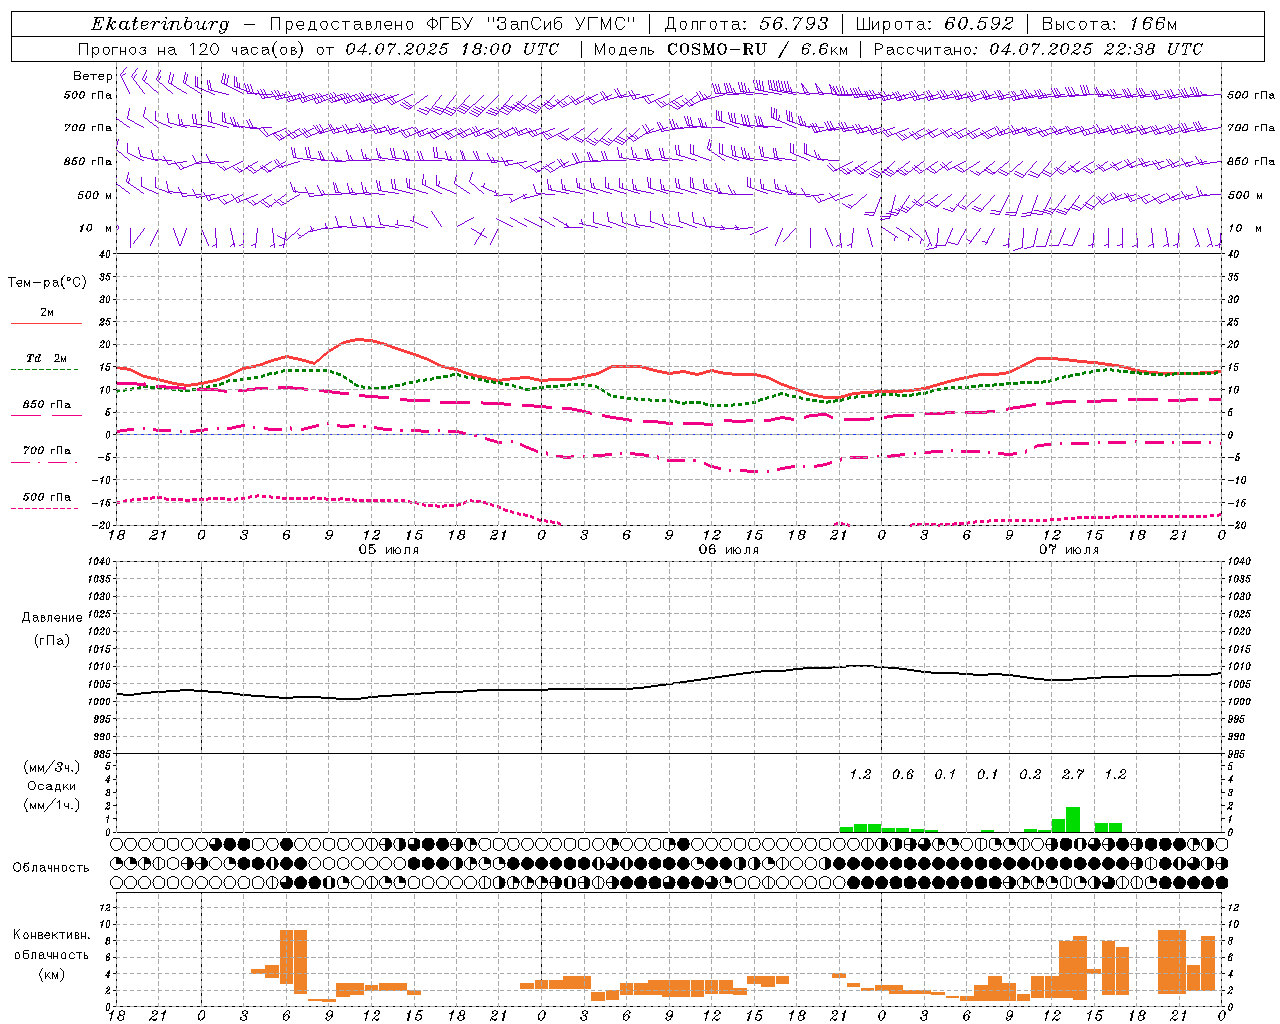The height and width of the screenshot is (1024, 1280).
Task: Click the 0.2 precipitation total value
Action: click(1030, 774)
